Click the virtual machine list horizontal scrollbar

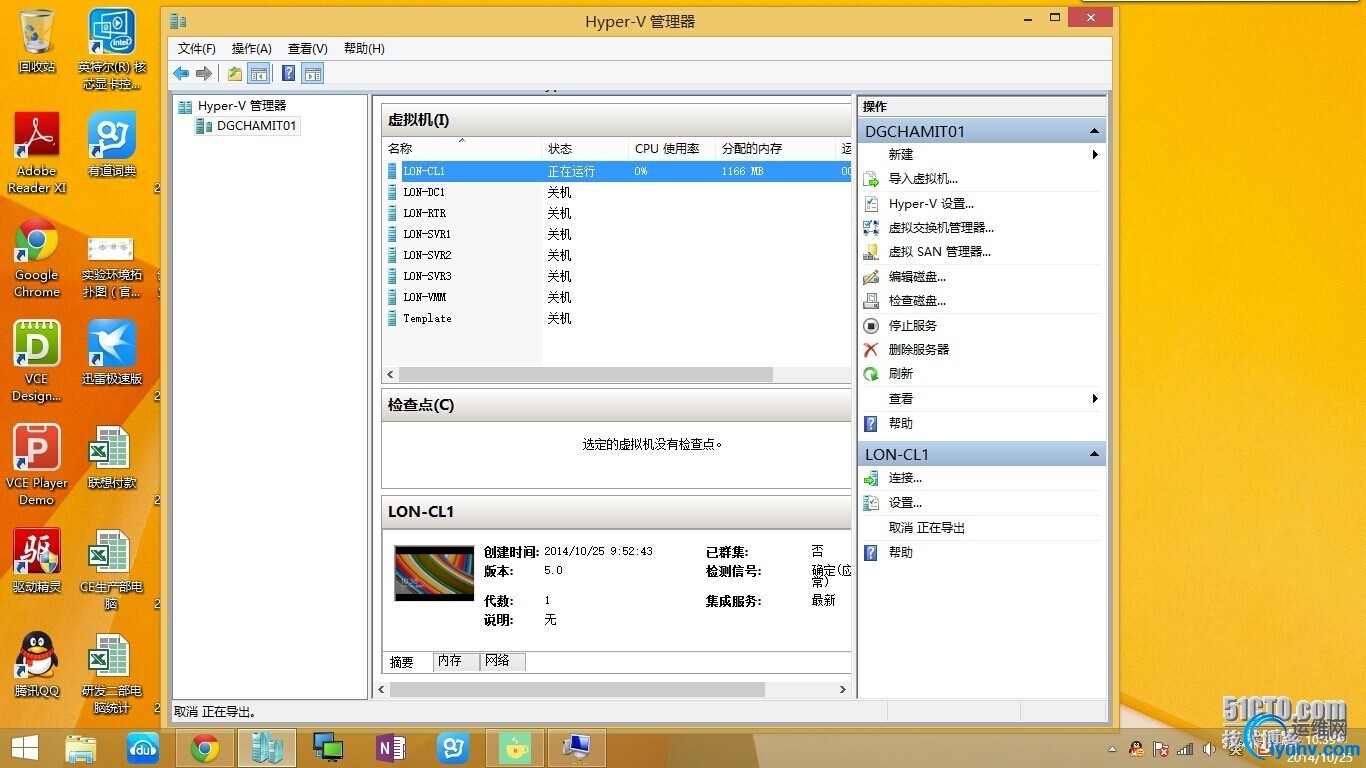pyautogui.click(x=585, y=374)
